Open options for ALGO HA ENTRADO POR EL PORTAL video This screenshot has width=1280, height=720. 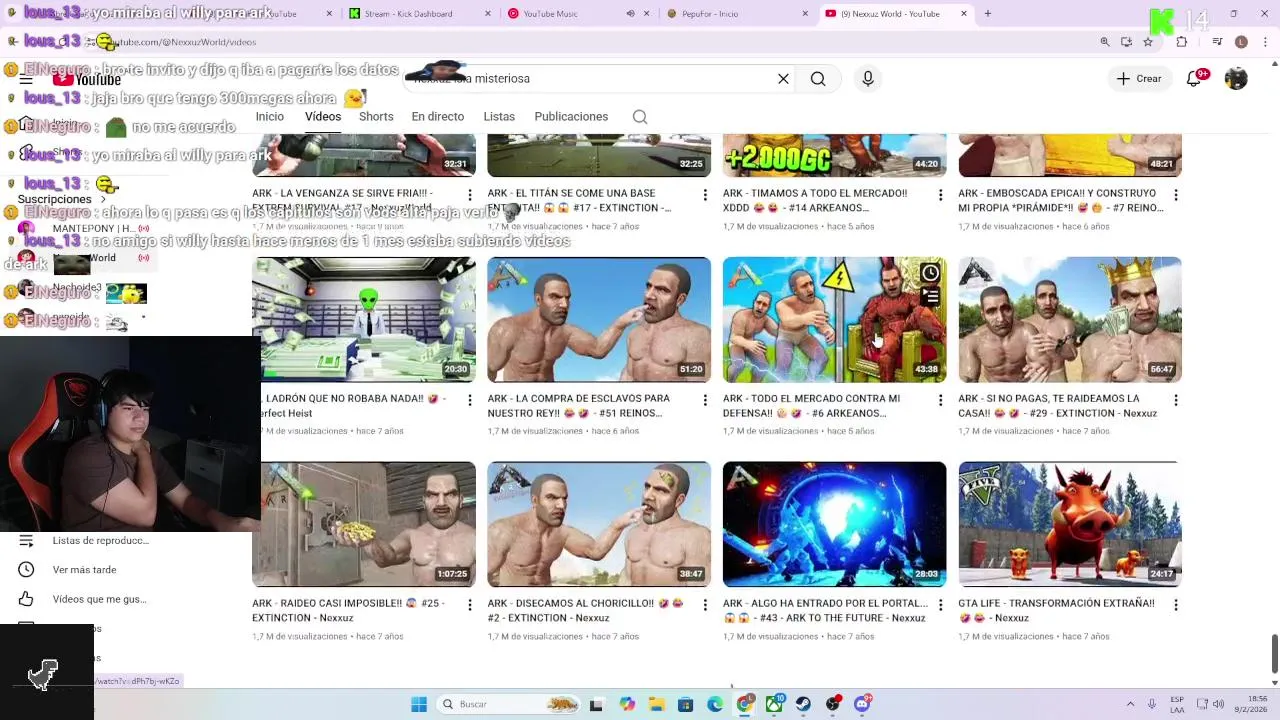point(940,605)
